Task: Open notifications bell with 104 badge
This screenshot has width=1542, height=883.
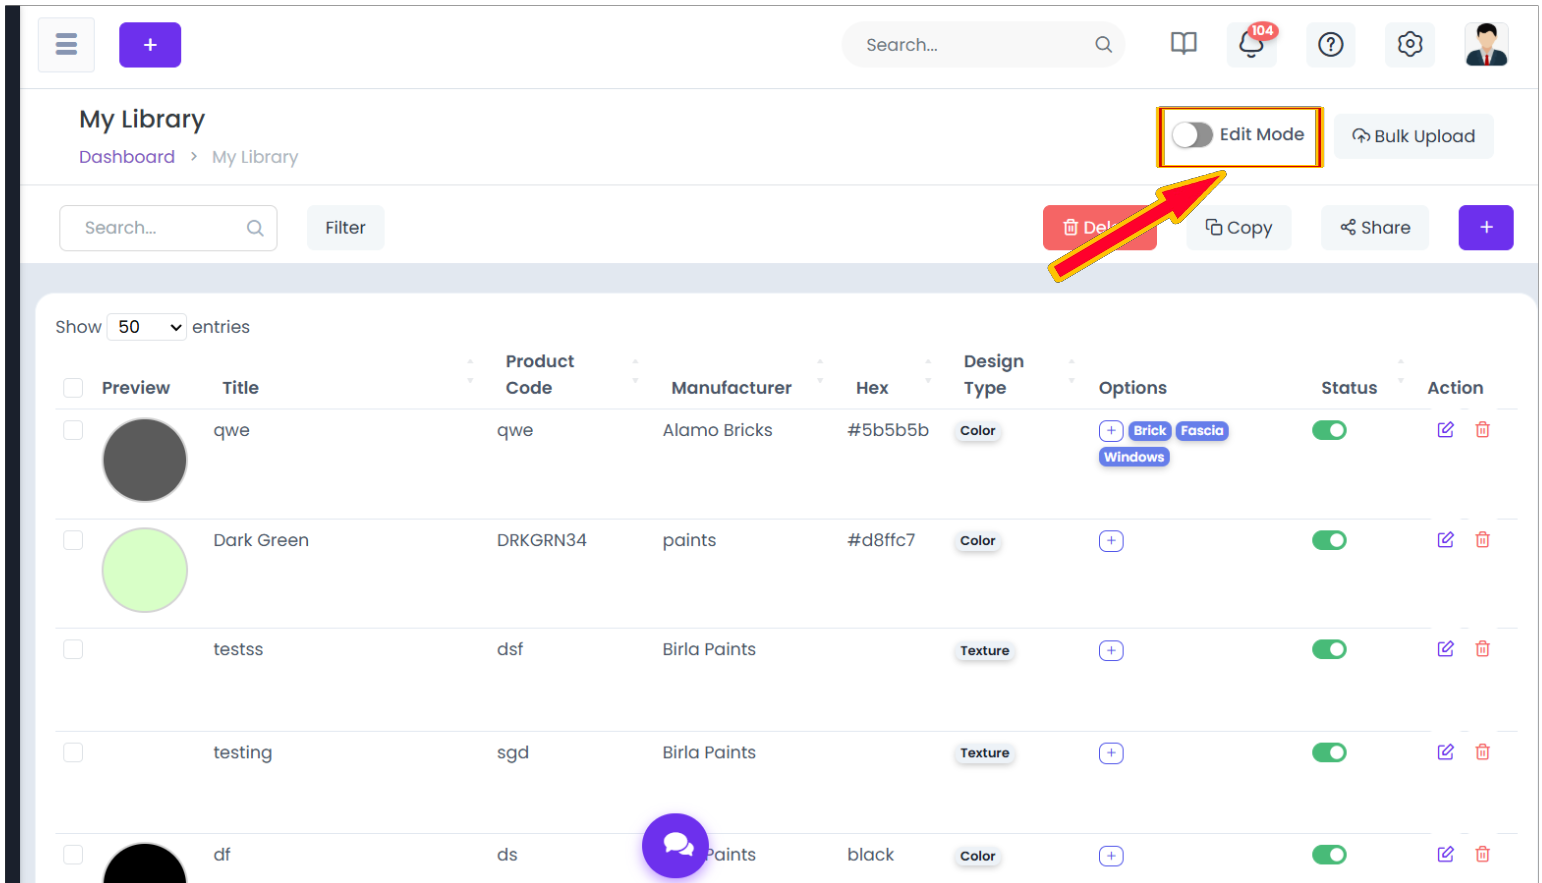Action: 1251,45
